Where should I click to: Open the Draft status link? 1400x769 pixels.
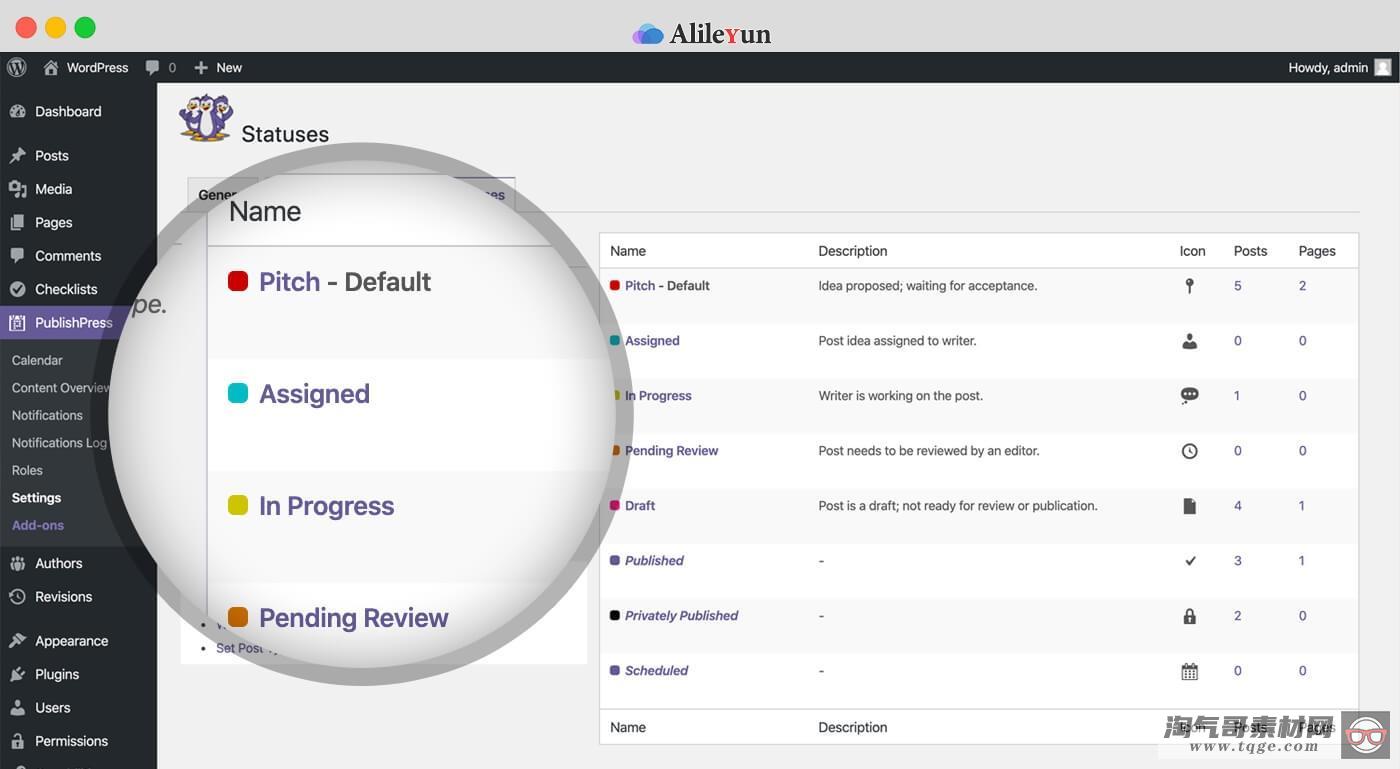click(x=640, y=506)
